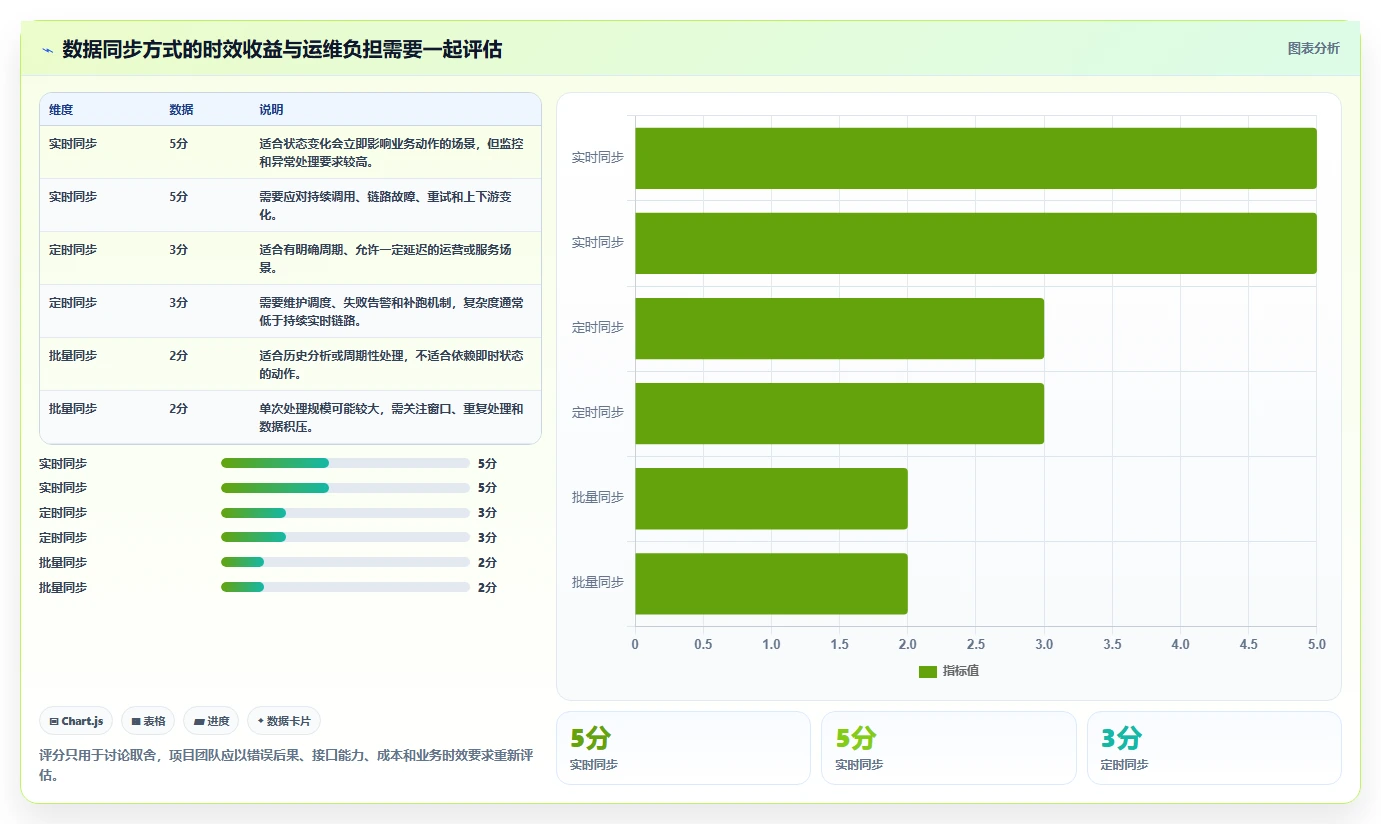Click the 1.5 tick on the chart x-axis
This screenshot has height=824, width=1381.
[x=839, y=644]
